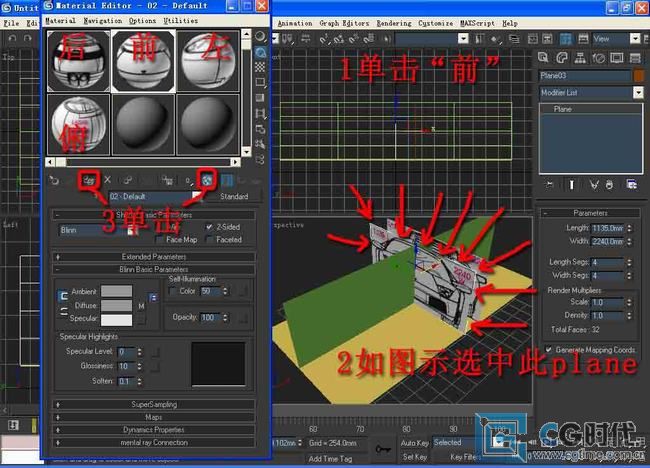Open the Material menu in Material Editor

point(60,20)
